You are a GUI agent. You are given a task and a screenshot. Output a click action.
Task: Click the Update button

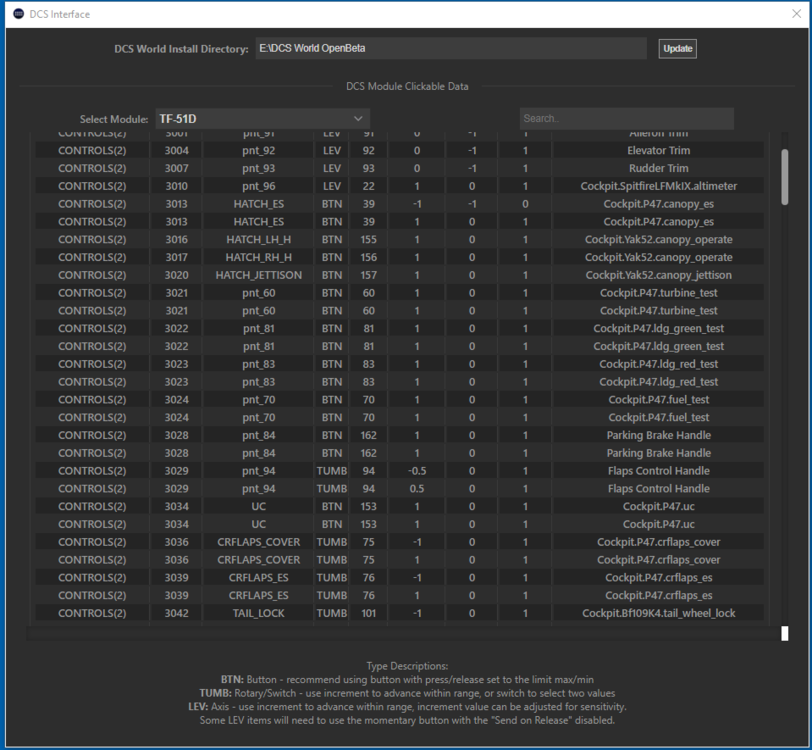(x=677, y=49)
